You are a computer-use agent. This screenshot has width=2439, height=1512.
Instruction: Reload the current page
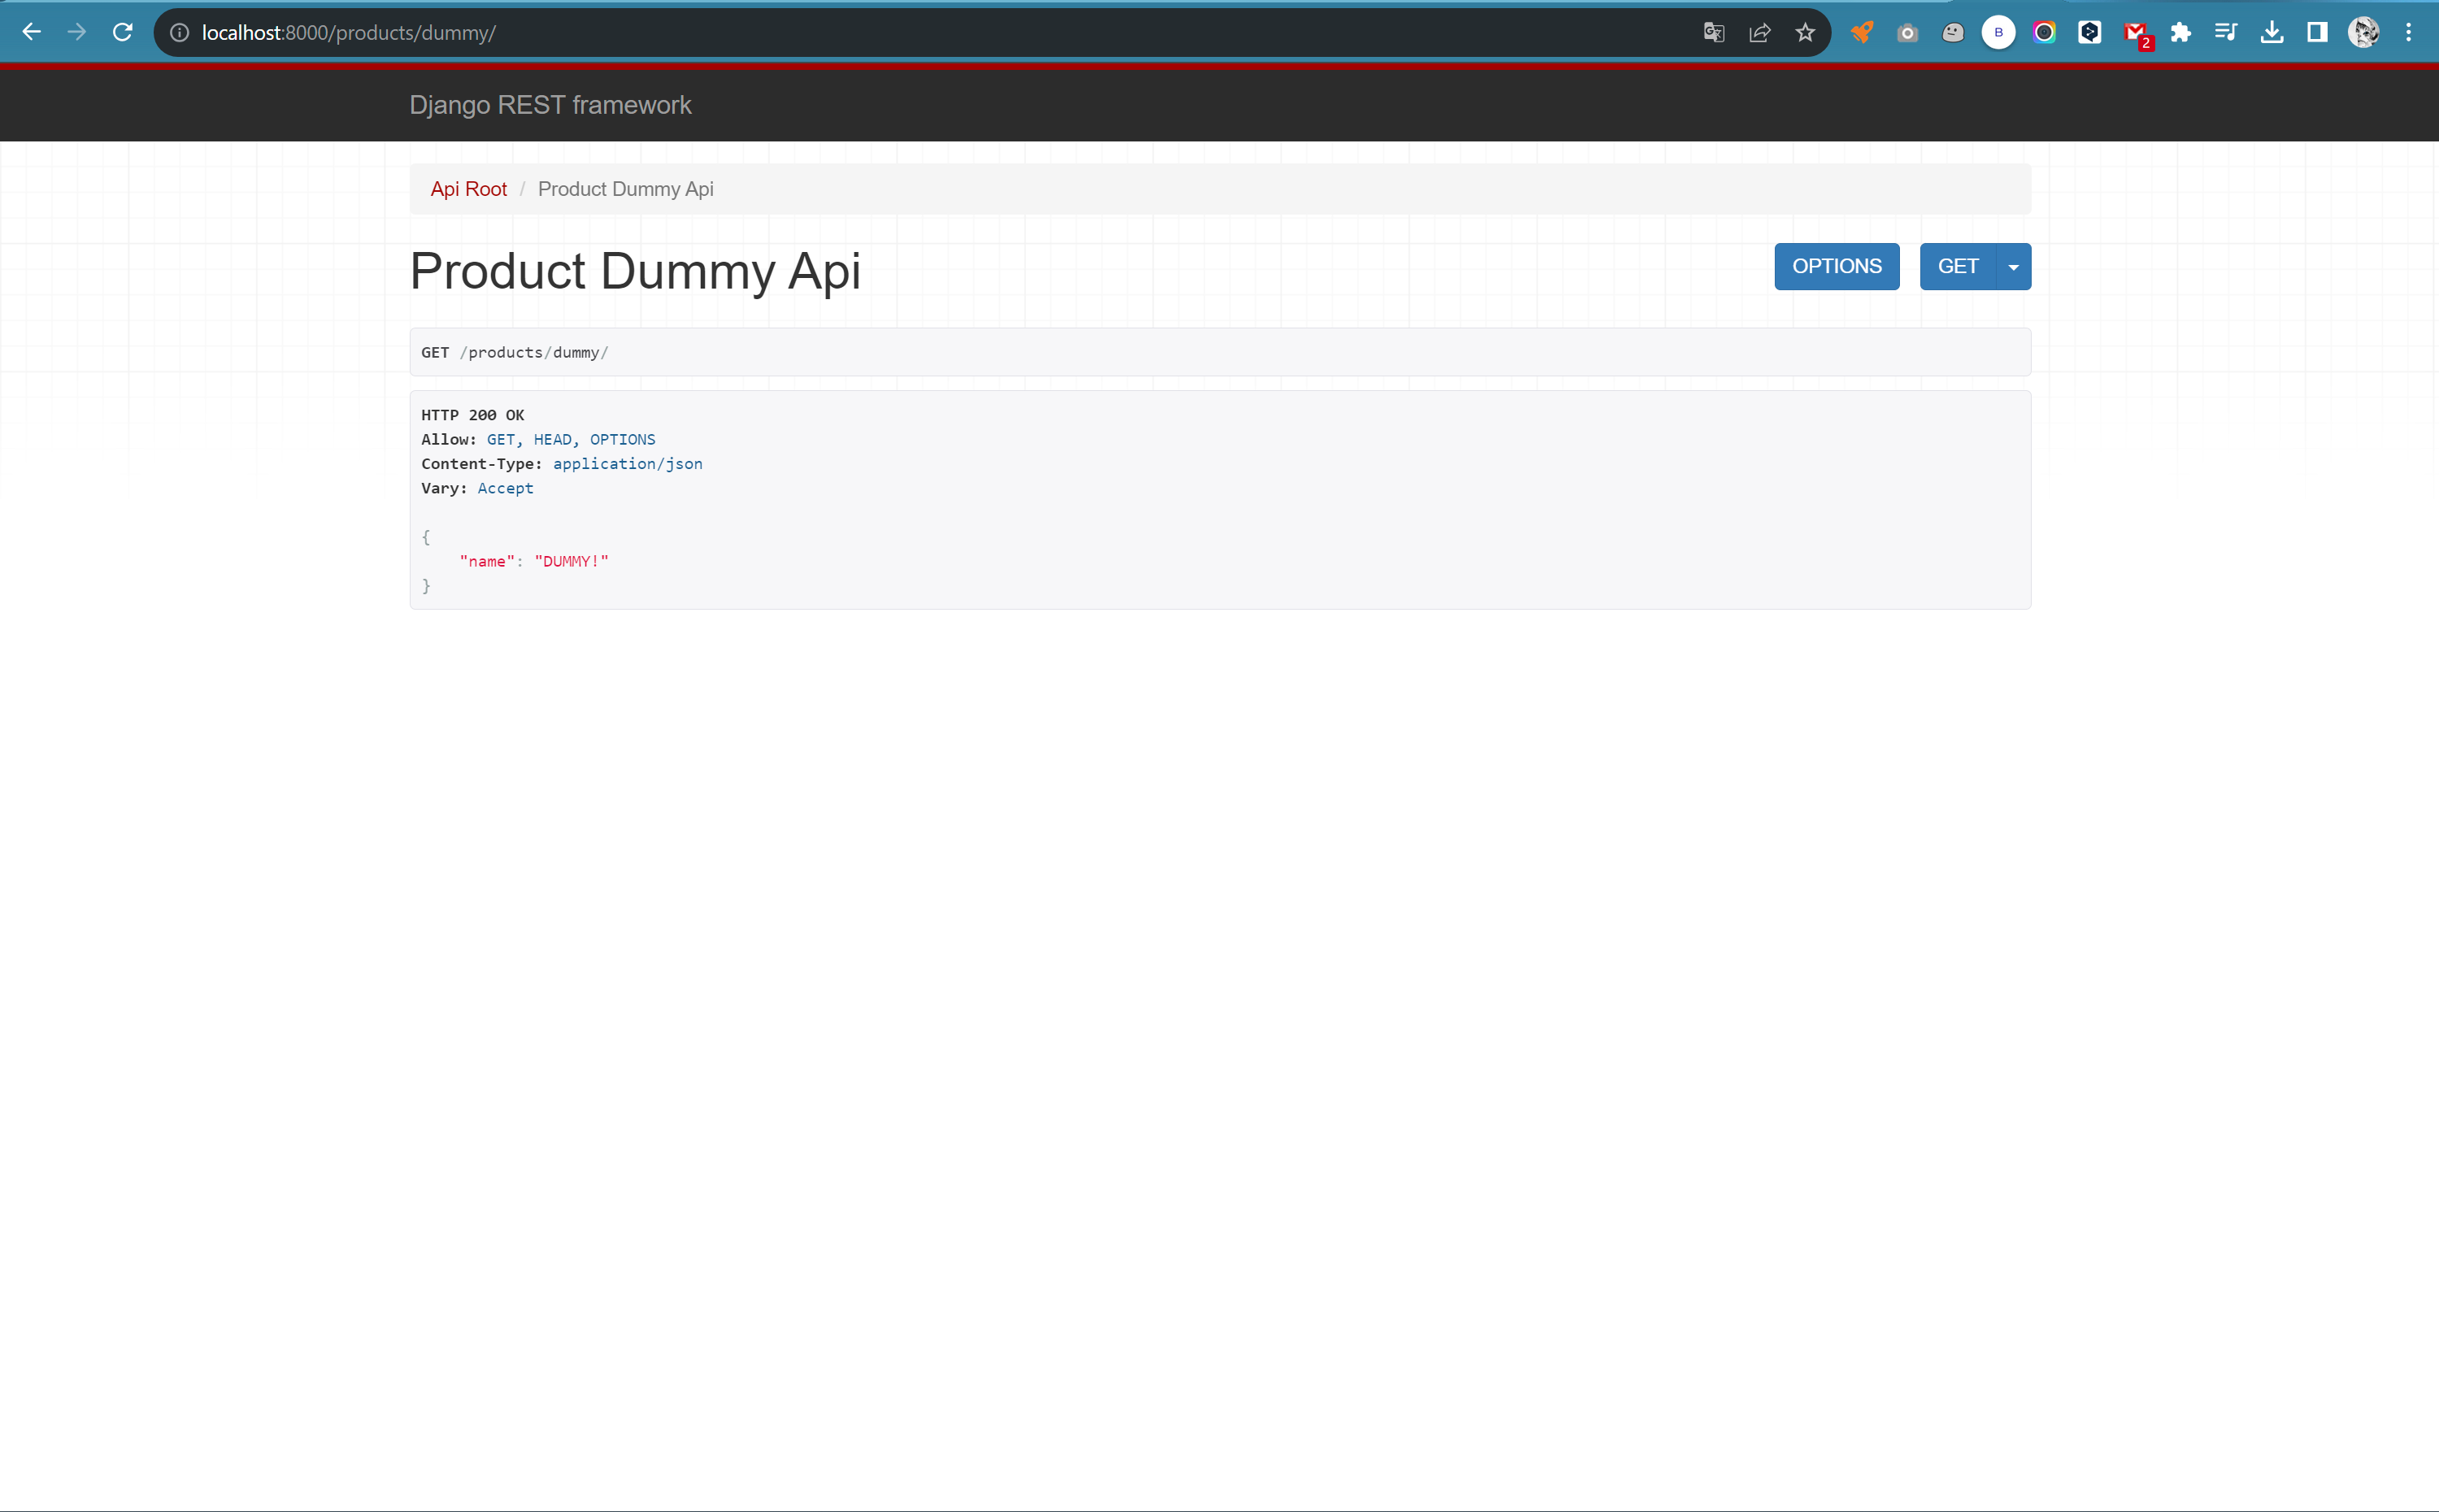122,31
